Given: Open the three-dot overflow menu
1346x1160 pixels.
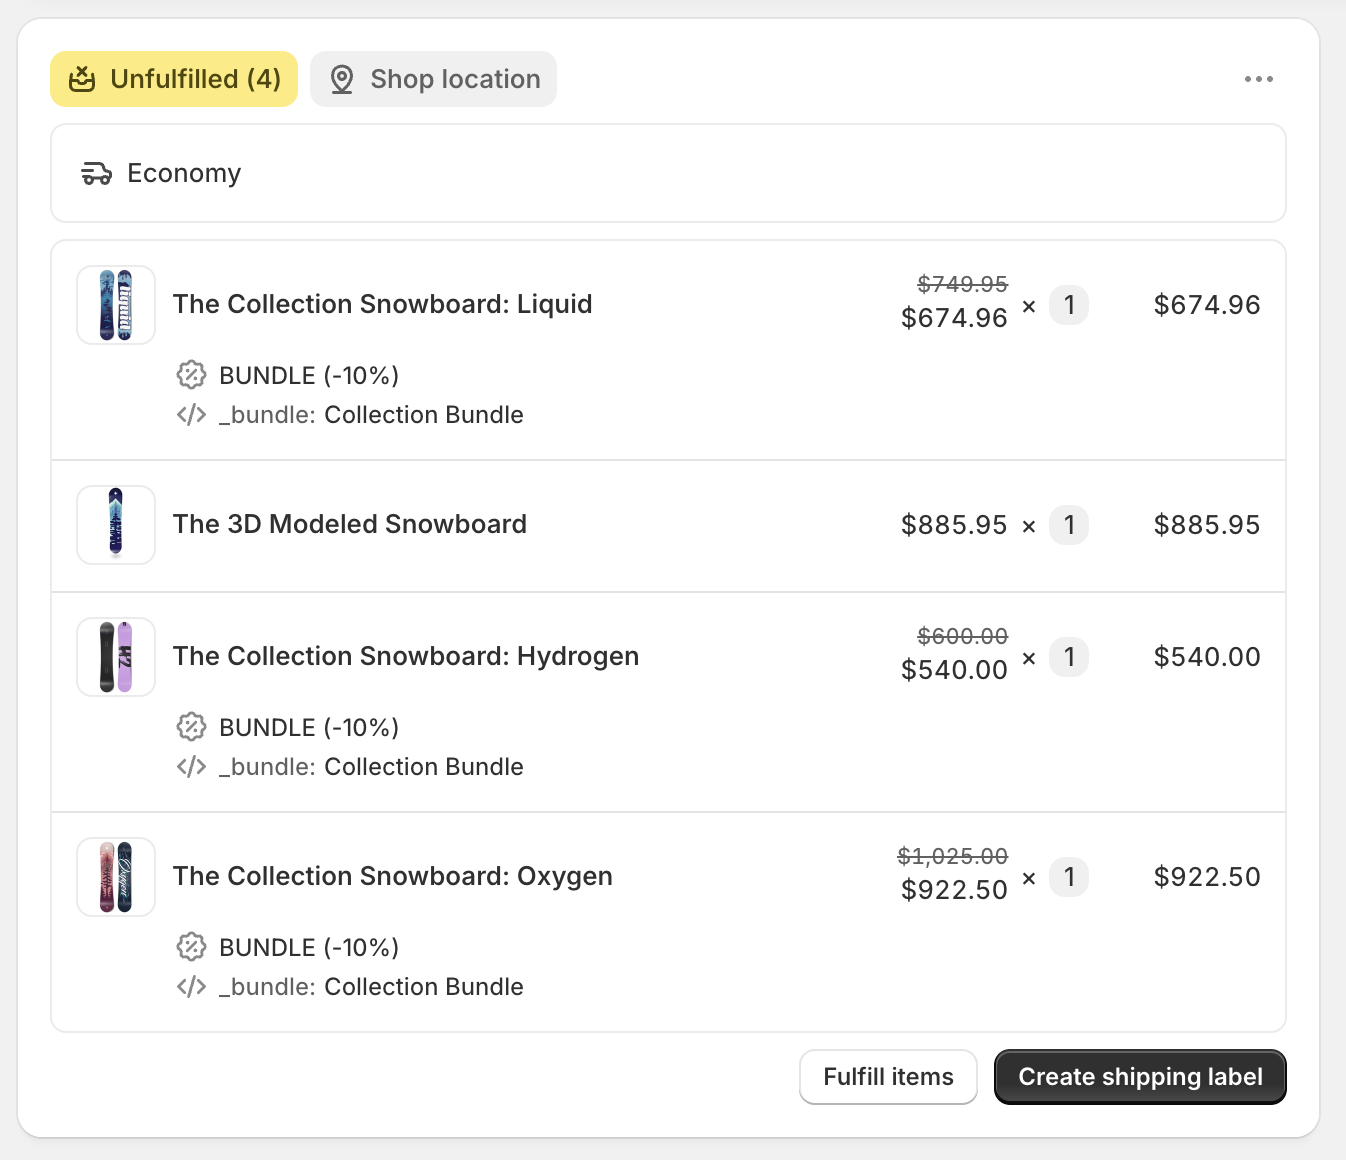Looking at the screenshot, I should (1258, 79).
